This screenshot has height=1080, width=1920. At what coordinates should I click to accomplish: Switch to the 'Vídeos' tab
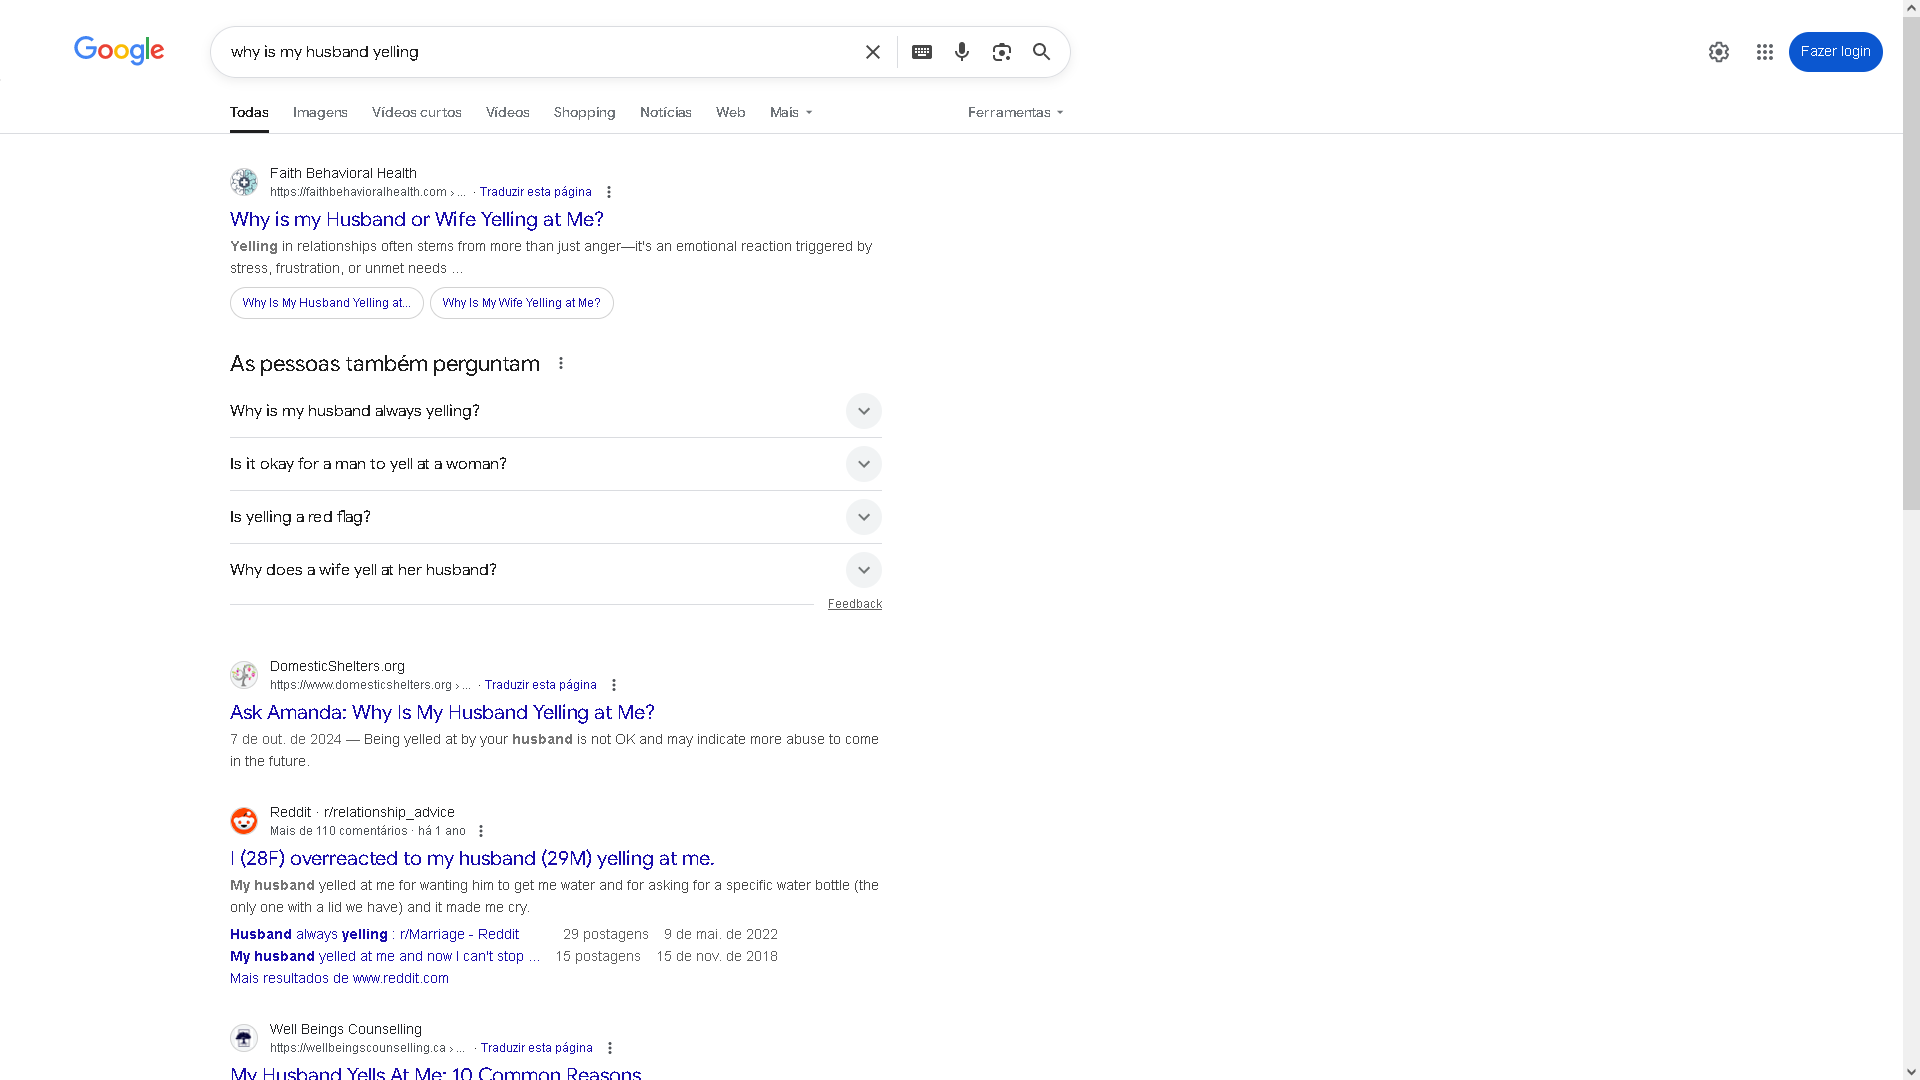tap(508, 112)
